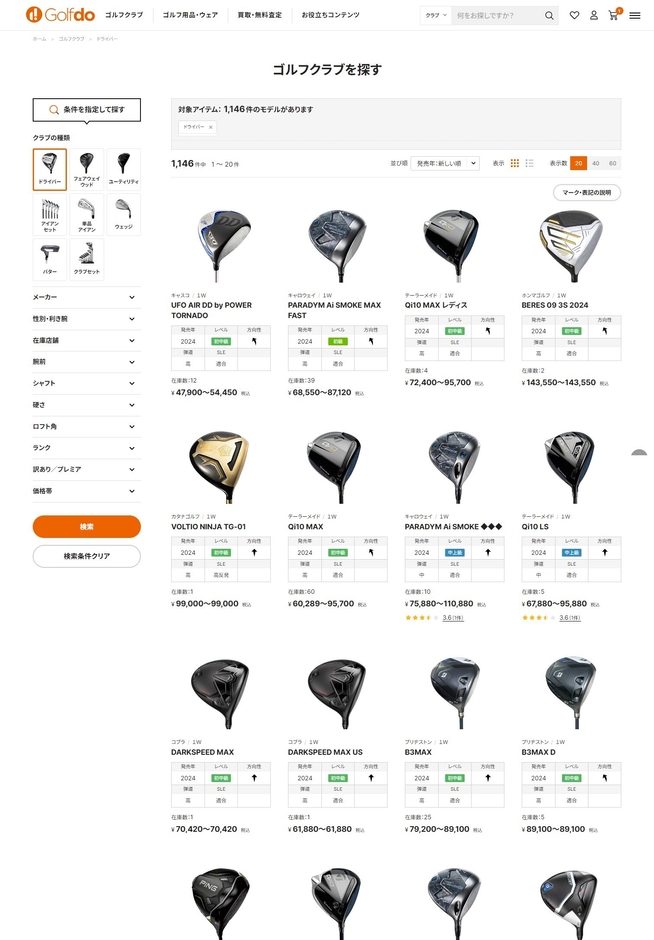Switch to grid view display icon
Image resolution: width=654 pixels, height=940 pixels.
click(x=514, y=163)
